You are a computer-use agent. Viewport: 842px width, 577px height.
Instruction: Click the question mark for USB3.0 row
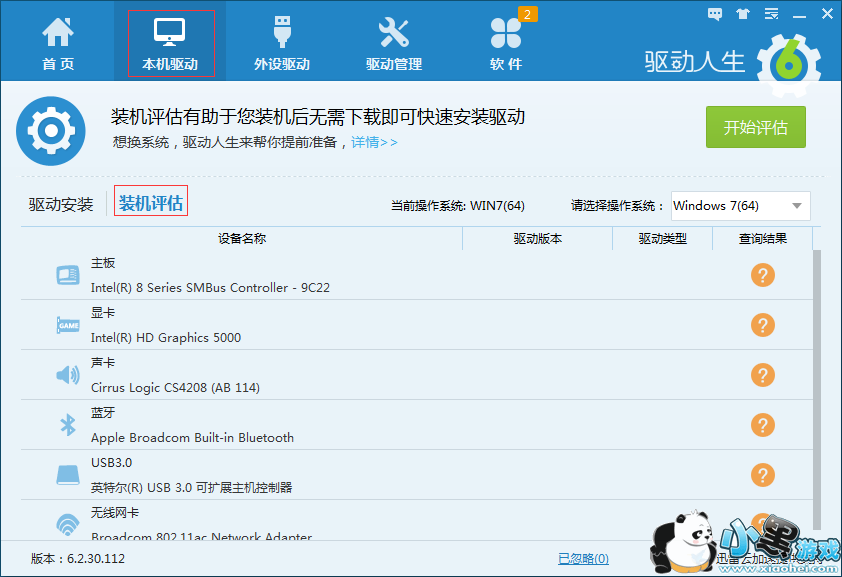763,474
